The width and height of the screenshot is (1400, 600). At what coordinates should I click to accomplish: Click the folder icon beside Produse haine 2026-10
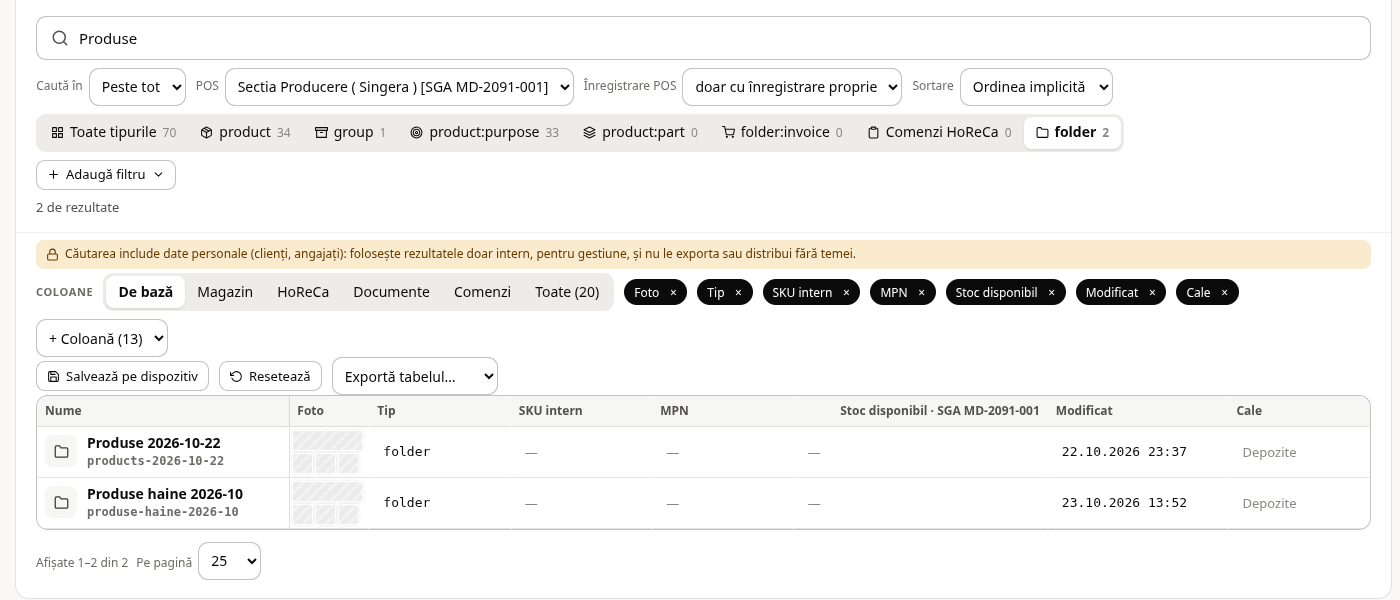tap(61, 503)
